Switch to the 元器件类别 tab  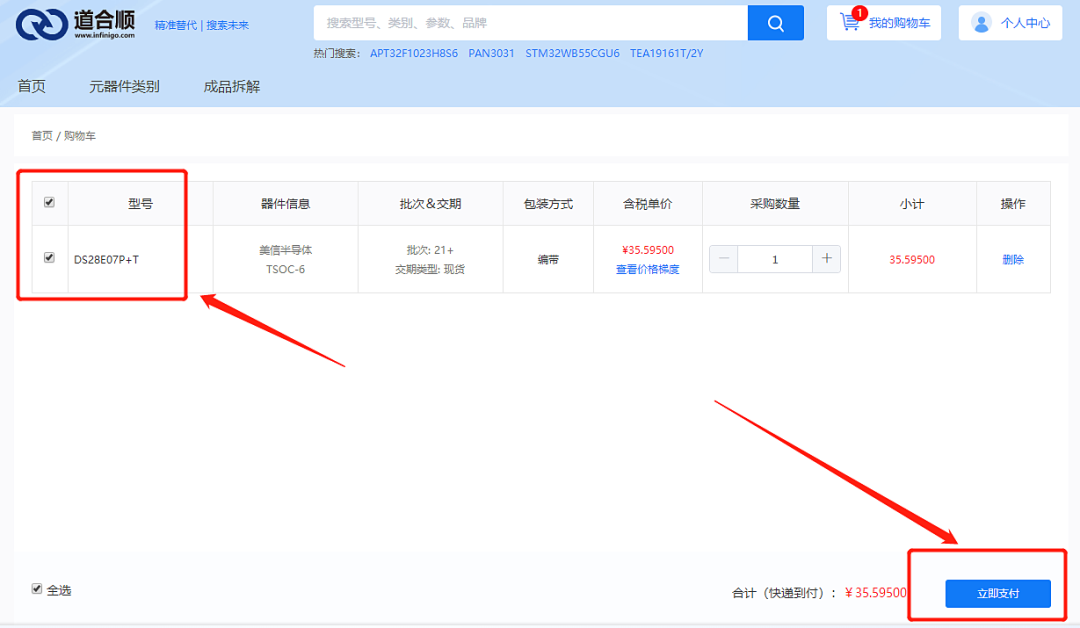pos(123,86)
